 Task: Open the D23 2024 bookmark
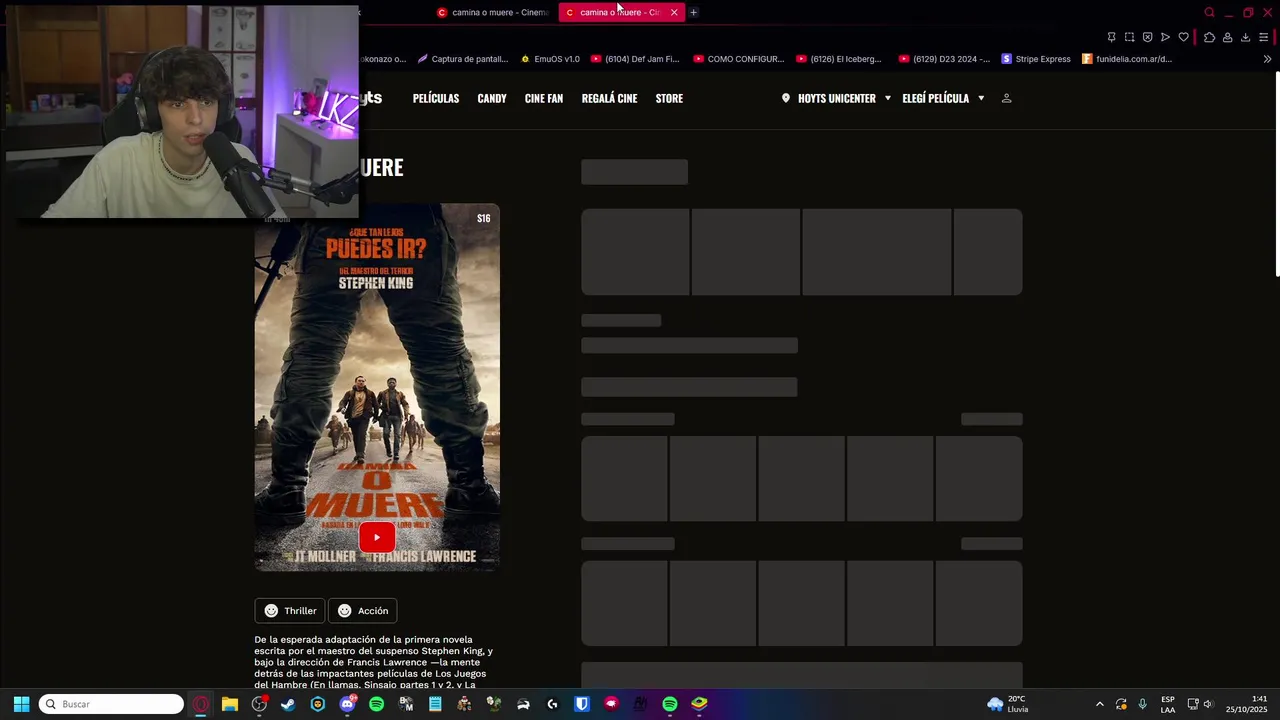click(x=944, y=59)
